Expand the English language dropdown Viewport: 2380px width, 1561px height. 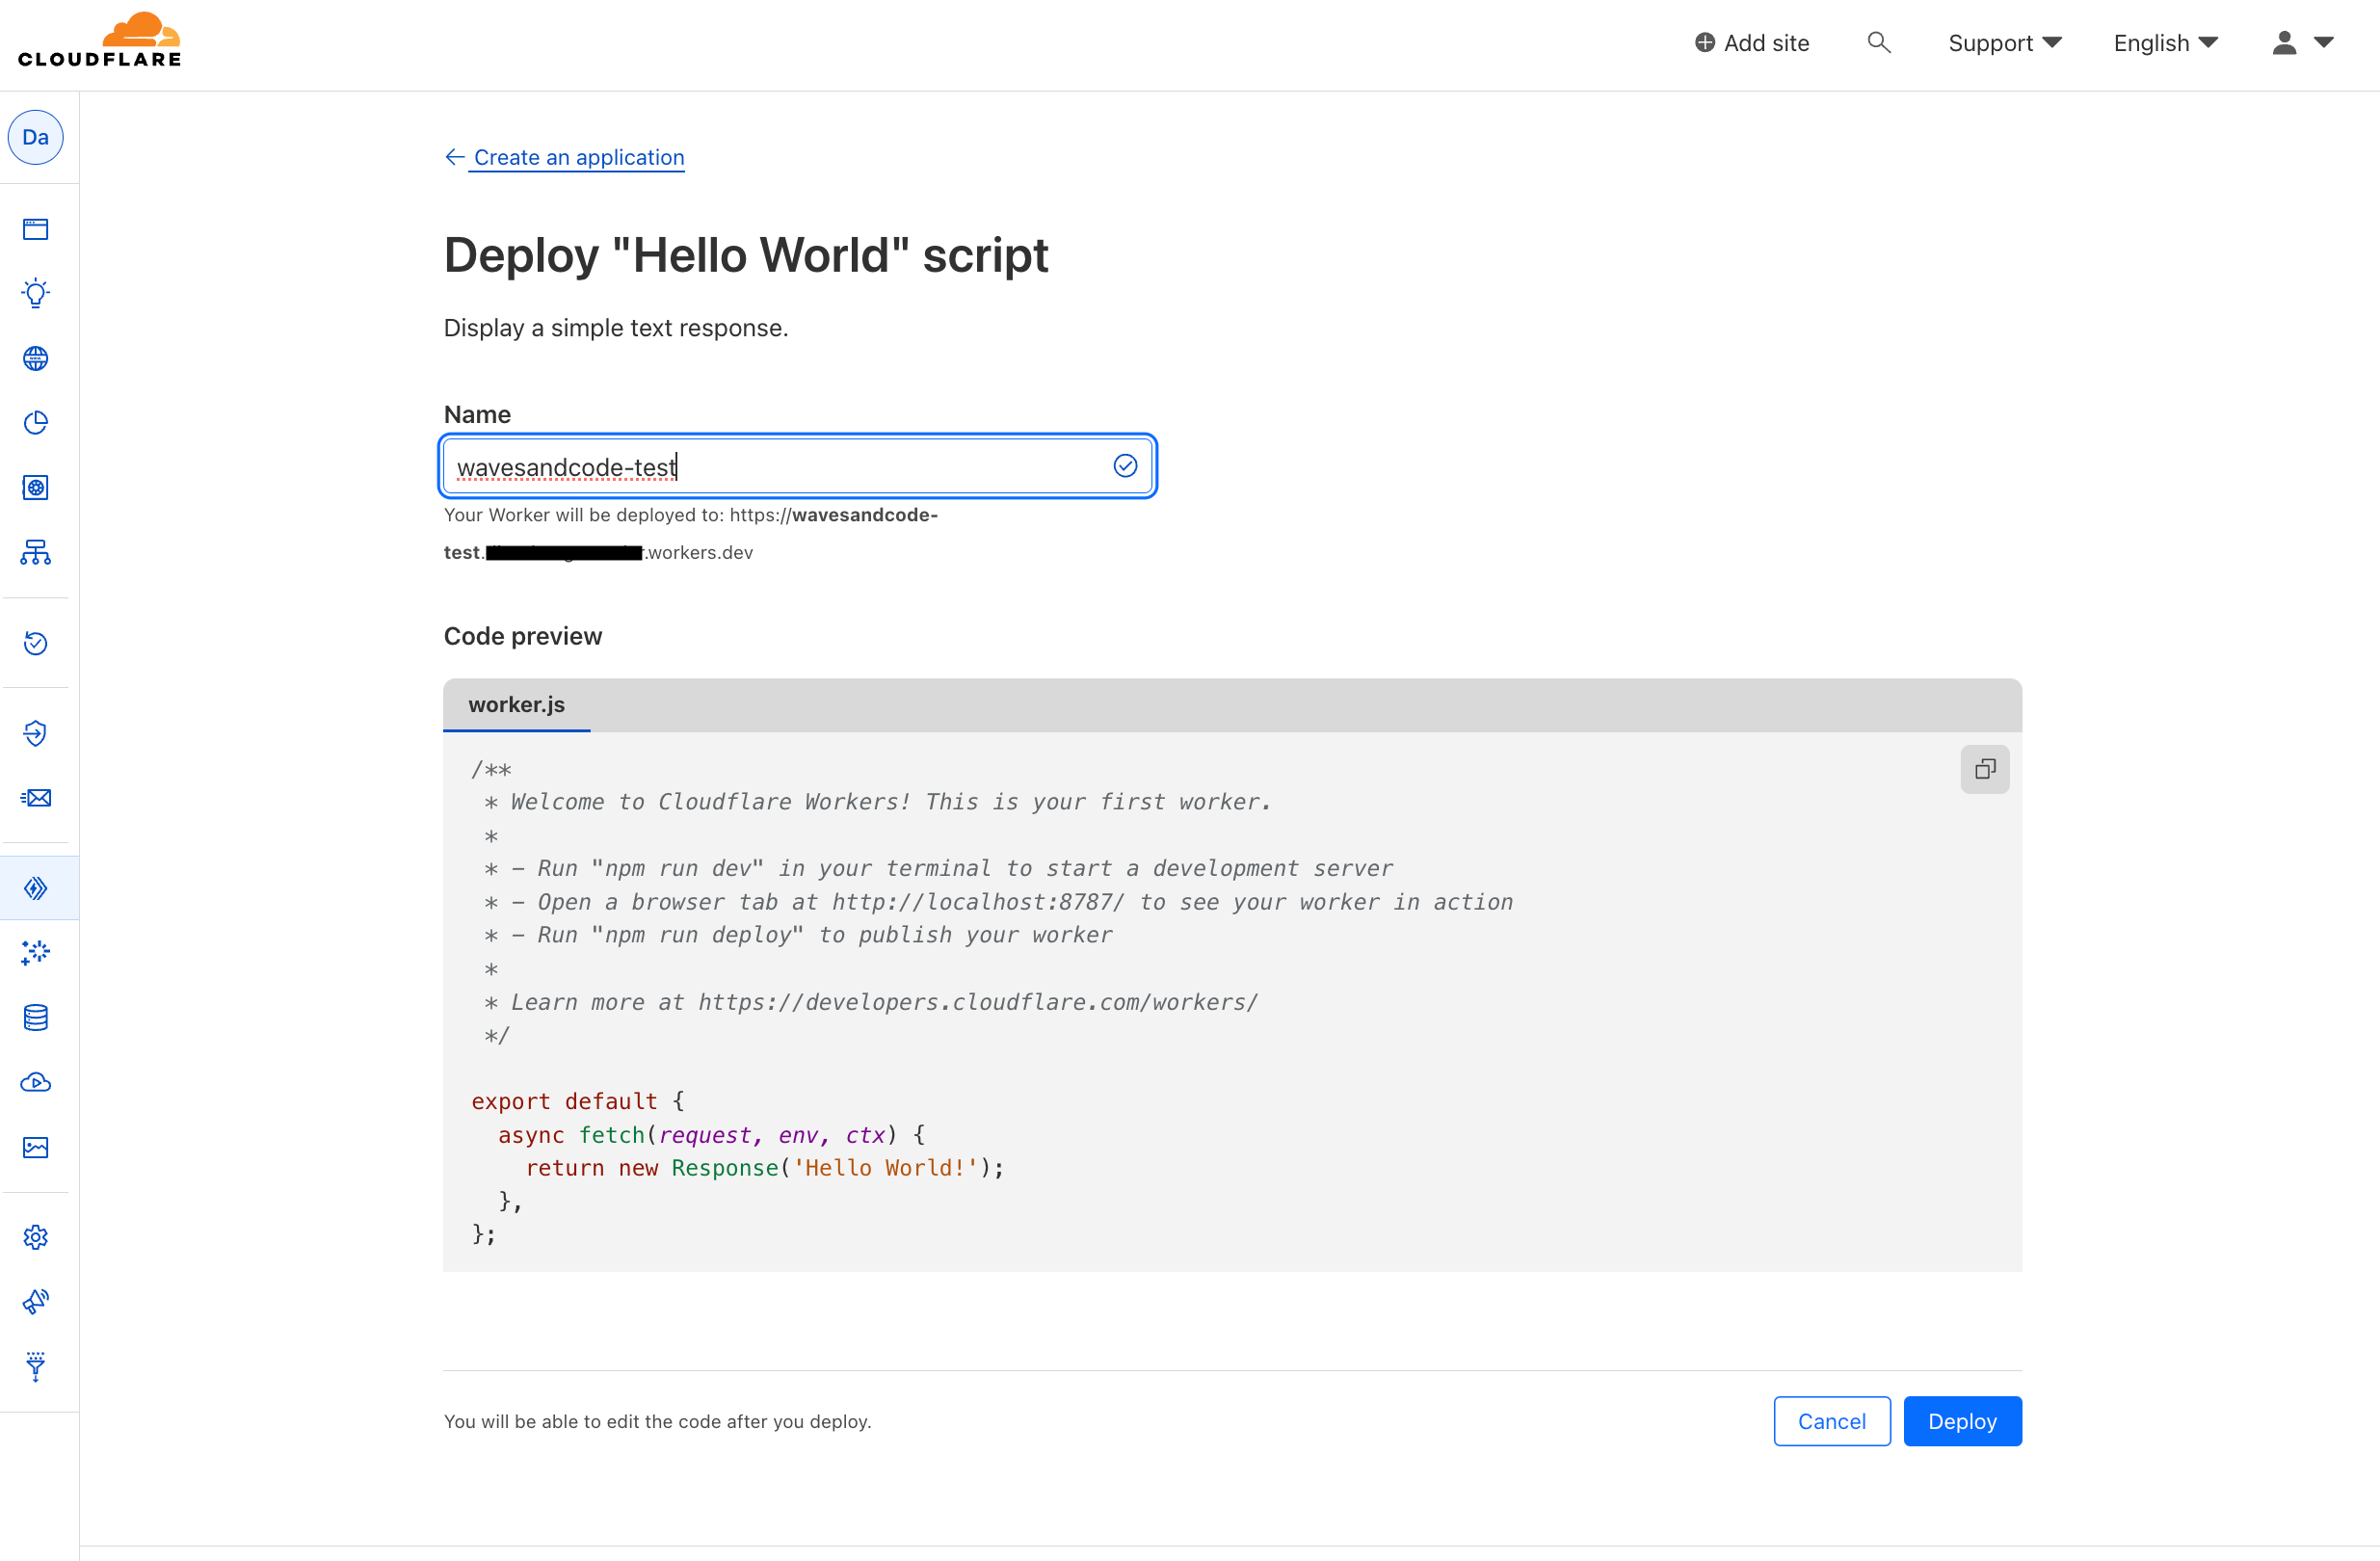click(x=2166, y=43)
